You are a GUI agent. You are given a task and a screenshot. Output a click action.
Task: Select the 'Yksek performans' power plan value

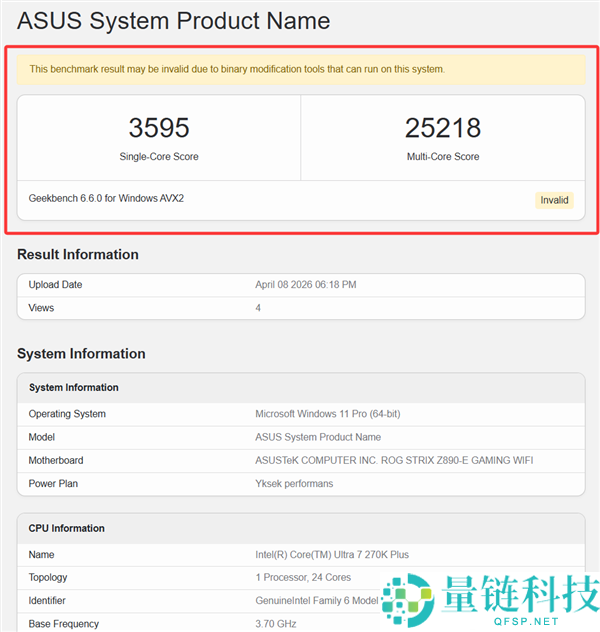click(294, 483)
